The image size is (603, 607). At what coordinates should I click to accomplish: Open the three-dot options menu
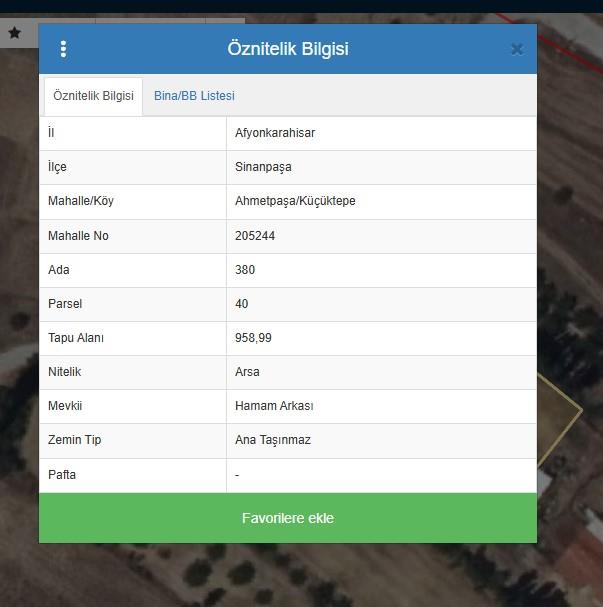tap(63, 49)
